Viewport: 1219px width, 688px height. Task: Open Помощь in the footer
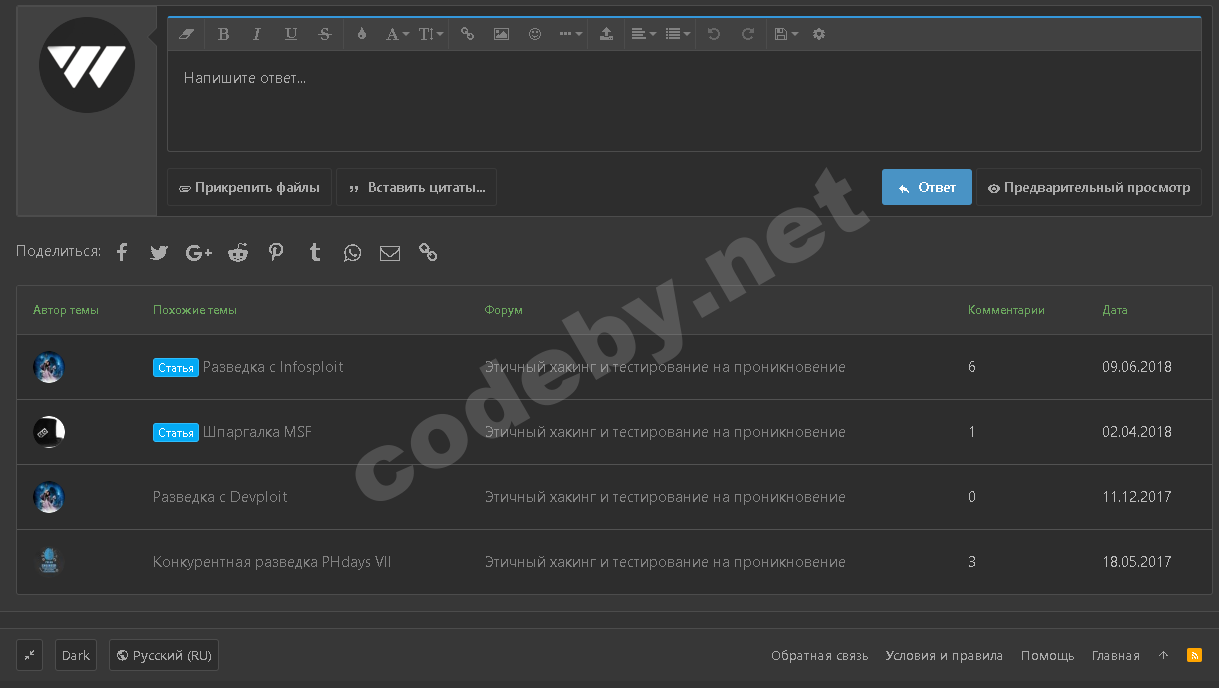[1047, 656]
